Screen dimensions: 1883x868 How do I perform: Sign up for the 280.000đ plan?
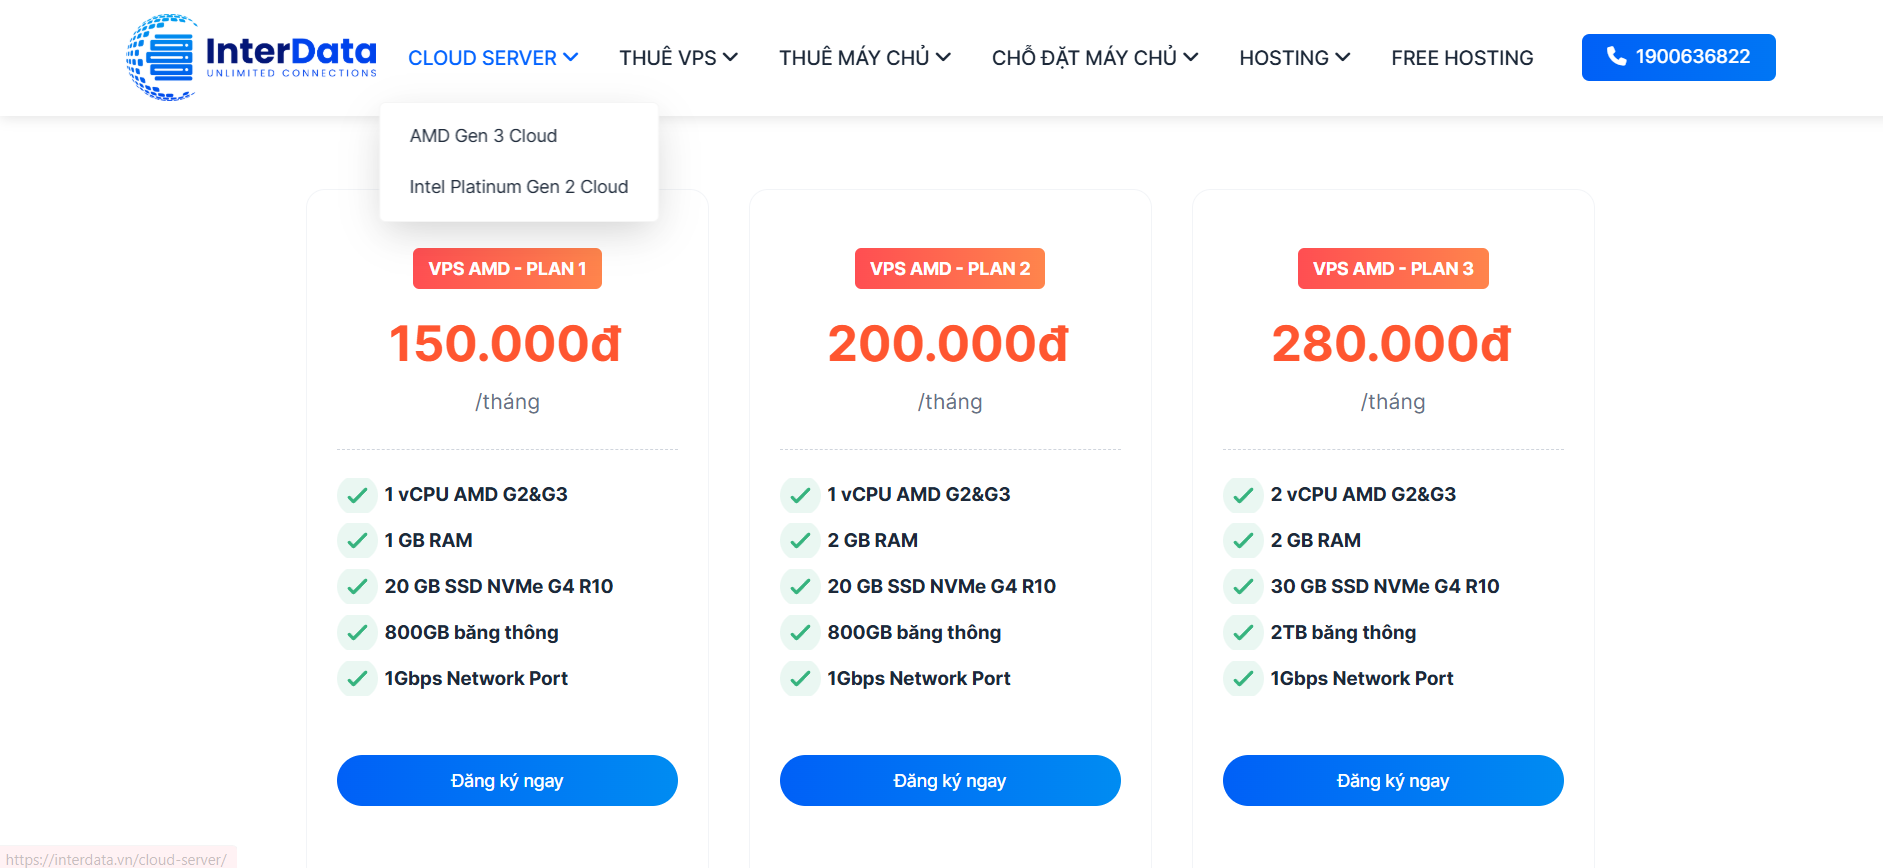[1392, 780]
